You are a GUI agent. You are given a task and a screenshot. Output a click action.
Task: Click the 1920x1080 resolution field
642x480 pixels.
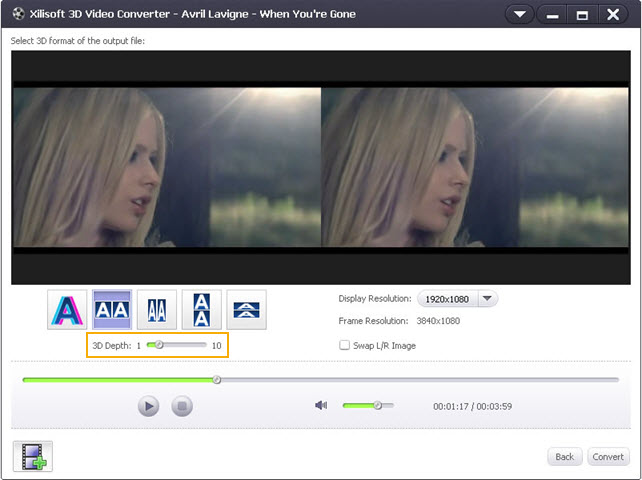tap(447, 299)
